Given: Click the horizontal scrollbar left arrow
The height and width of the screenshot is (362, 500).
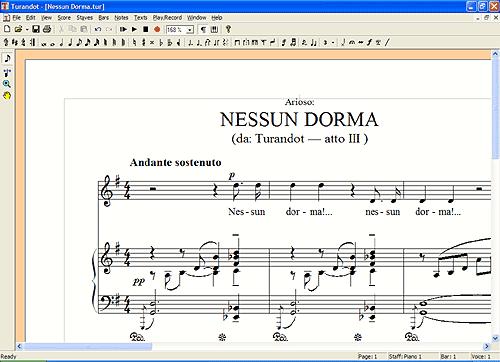Looking at the screenshot, I should click(x=19, y=347).
